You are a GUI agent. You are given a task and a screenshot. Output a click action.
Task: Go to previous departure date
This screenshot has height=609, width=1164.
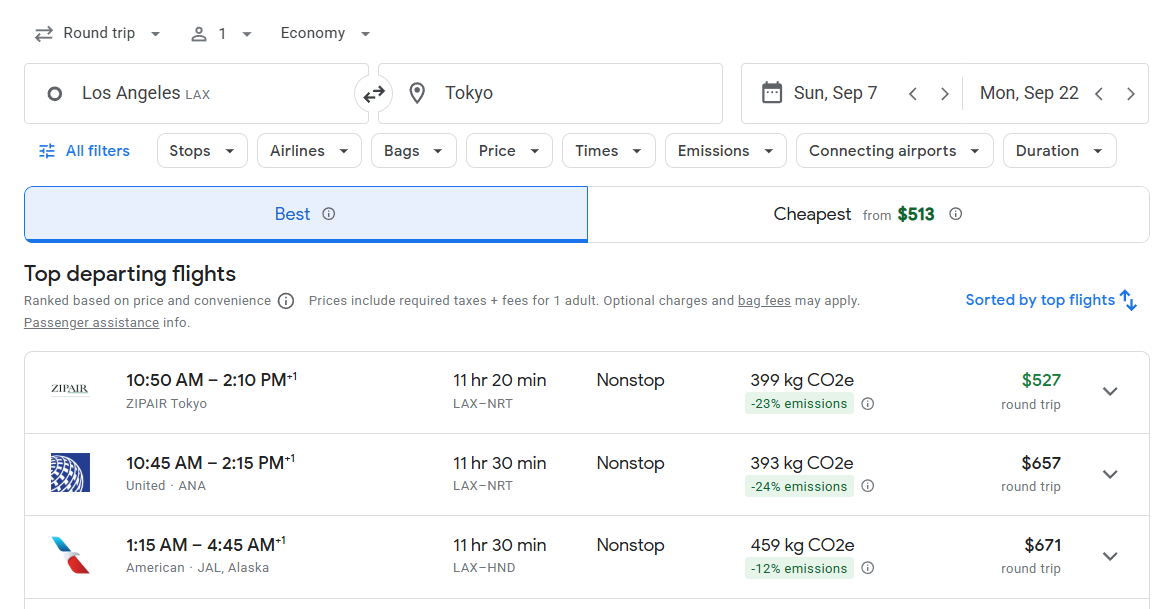click(x=913, y=94)
